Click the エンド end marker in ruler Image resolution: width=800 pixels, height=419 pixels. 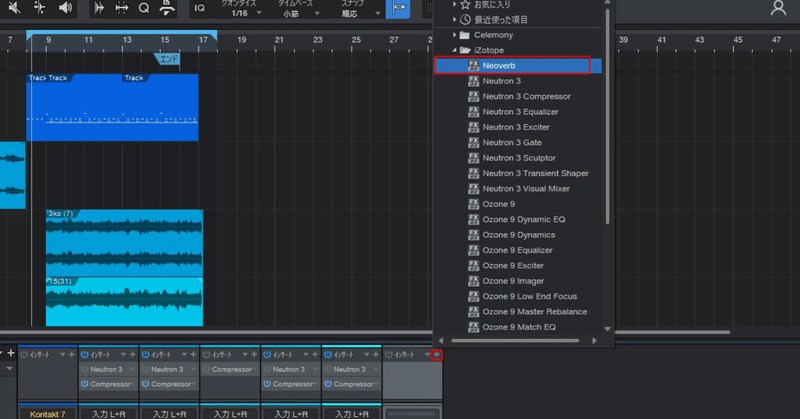coord(168,59)
